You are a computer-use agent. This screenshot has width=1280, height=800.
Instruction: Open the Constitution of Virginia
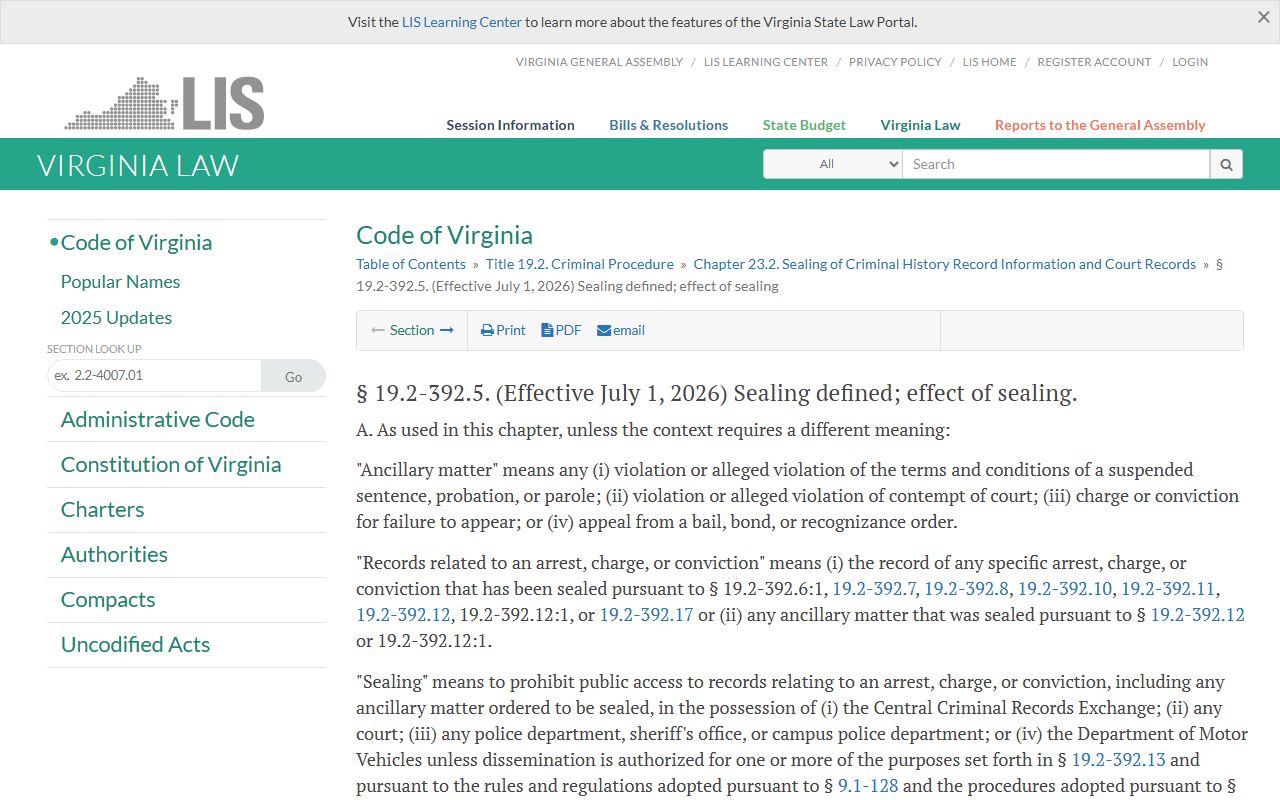[x=171, y=465]
